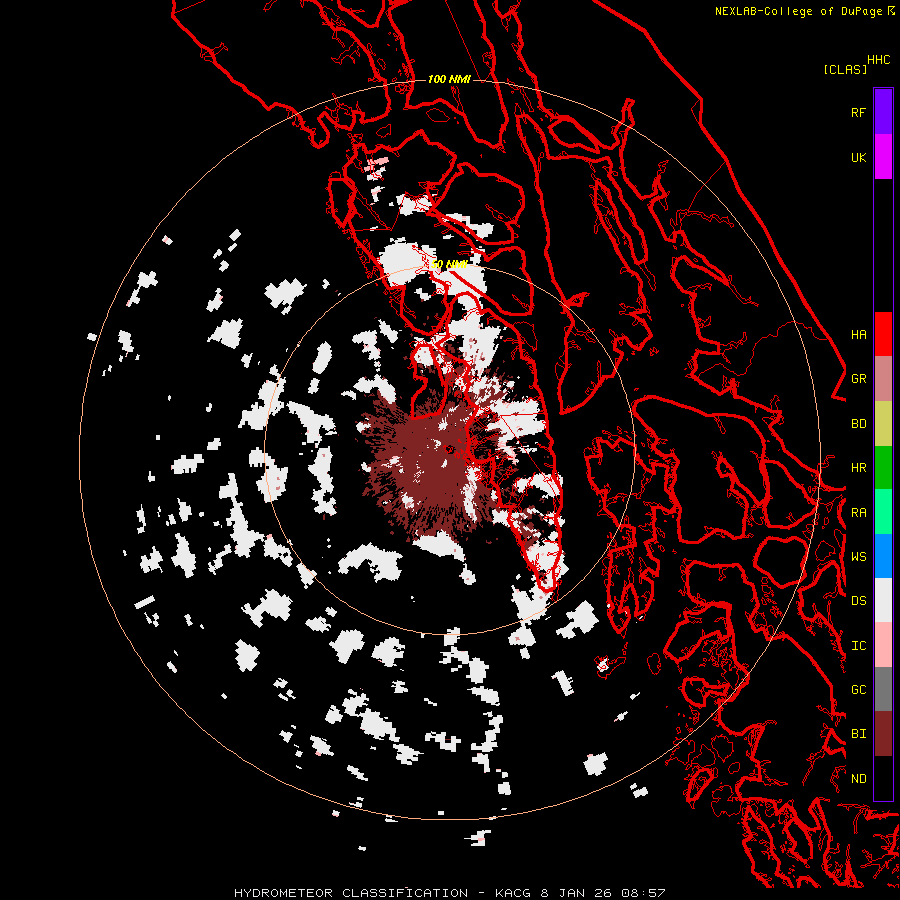900x900 pixels.
Task: Click the HA legend label
Action: click(x=858, y=335)
